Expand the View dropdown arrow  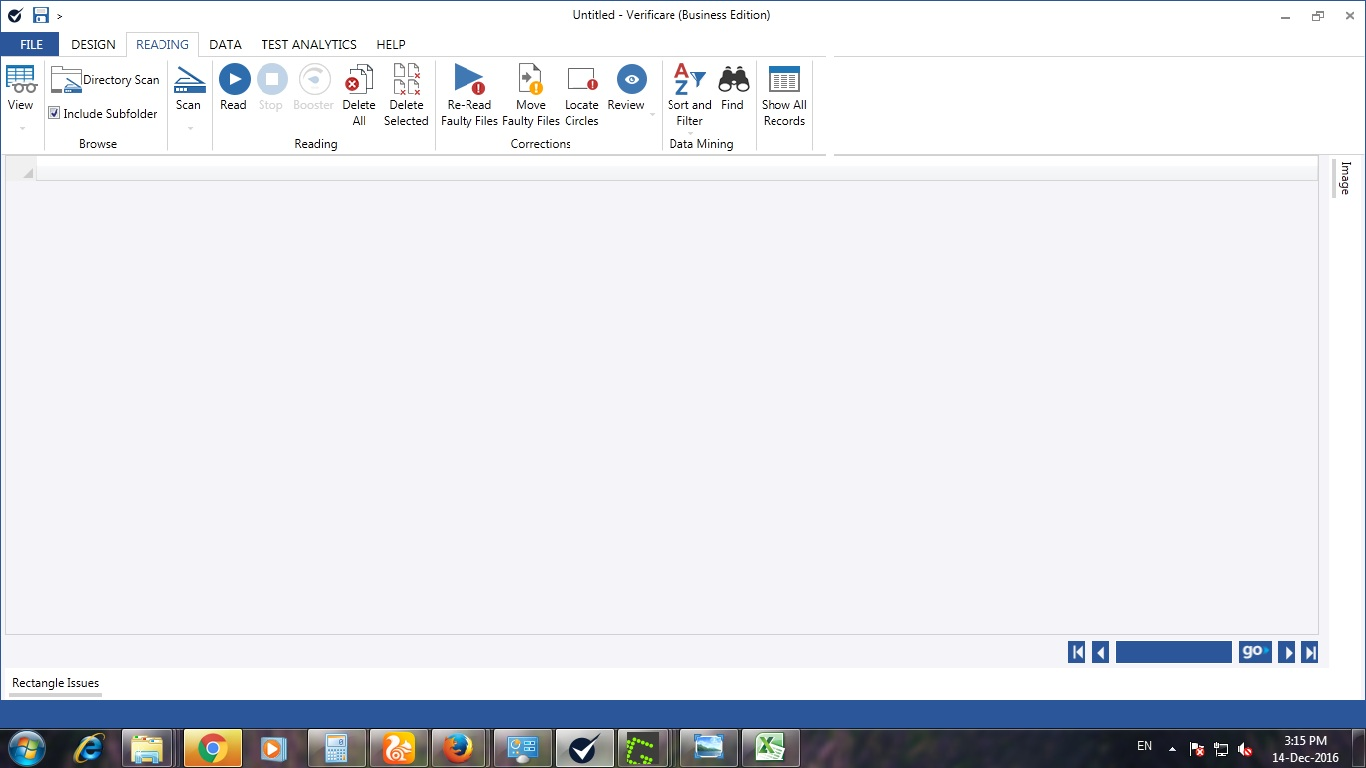tap(21, 128)
